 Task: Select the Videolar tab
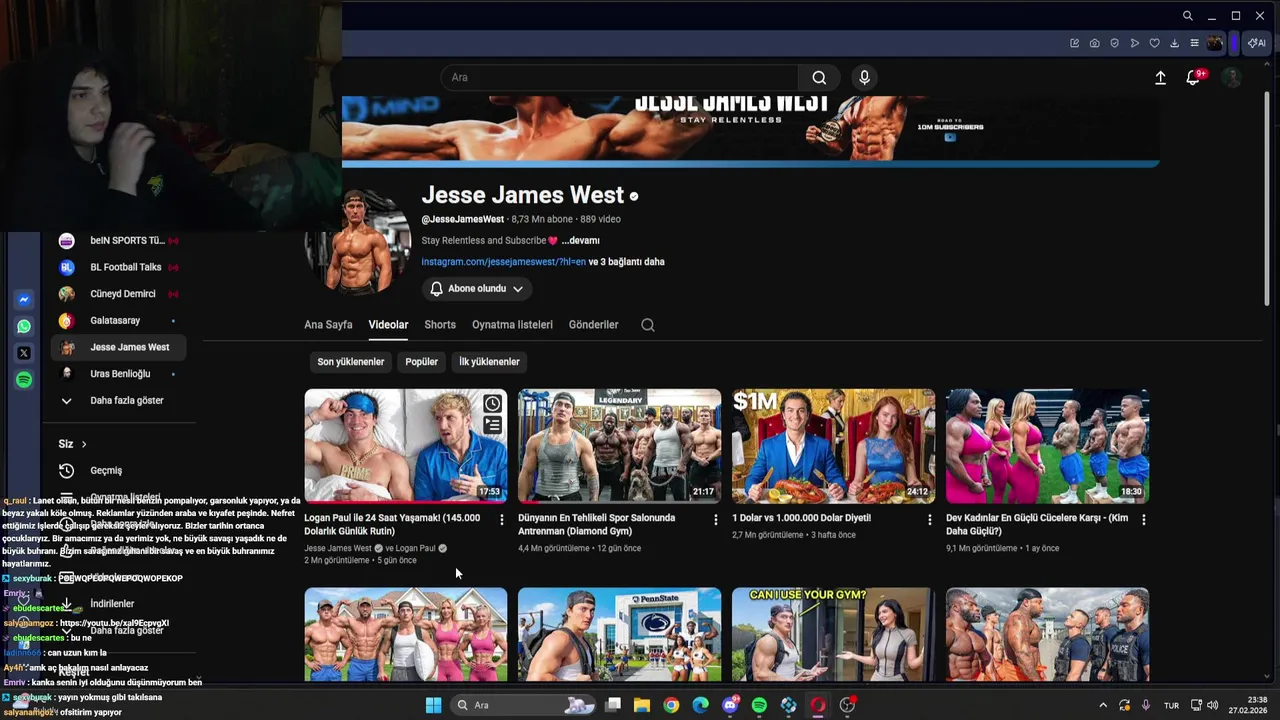[388, 325]
